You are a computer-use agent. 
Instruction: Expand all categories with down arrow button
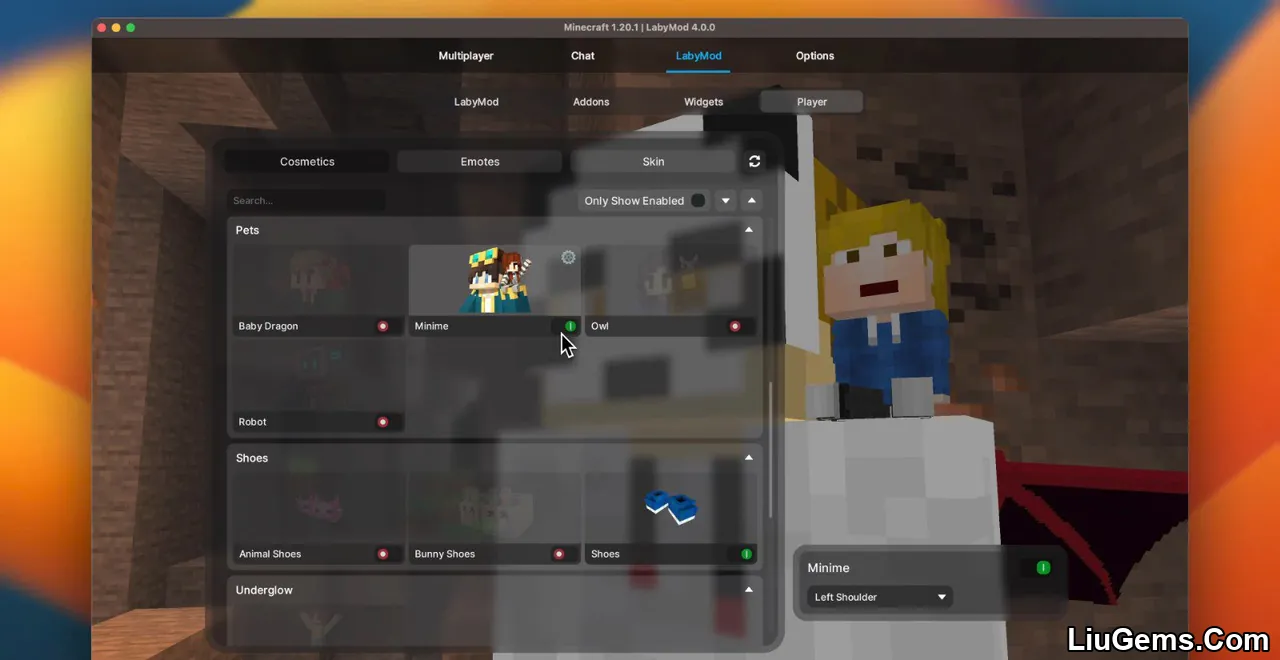(726, 200)
